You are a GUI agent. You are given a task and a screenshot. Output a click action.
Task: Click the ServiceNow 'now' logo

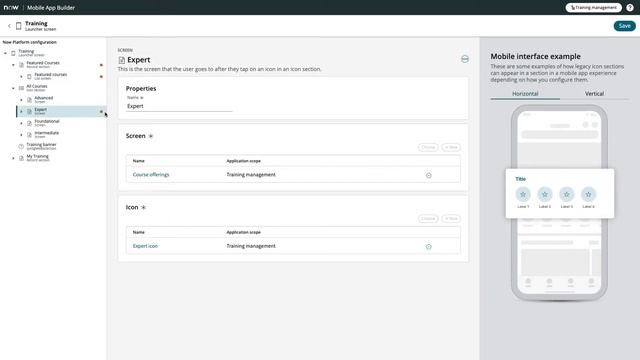tap(11, 7)
